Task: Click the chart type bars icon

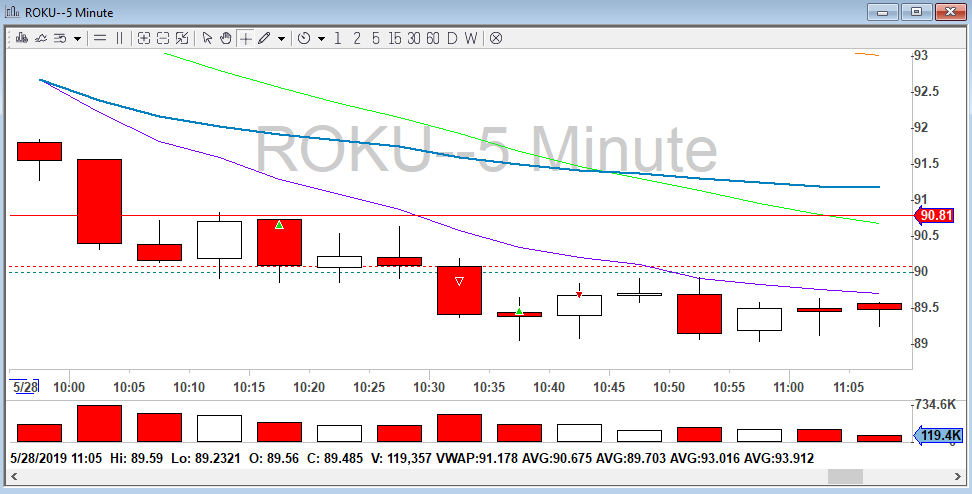Action: pos(22,38)
